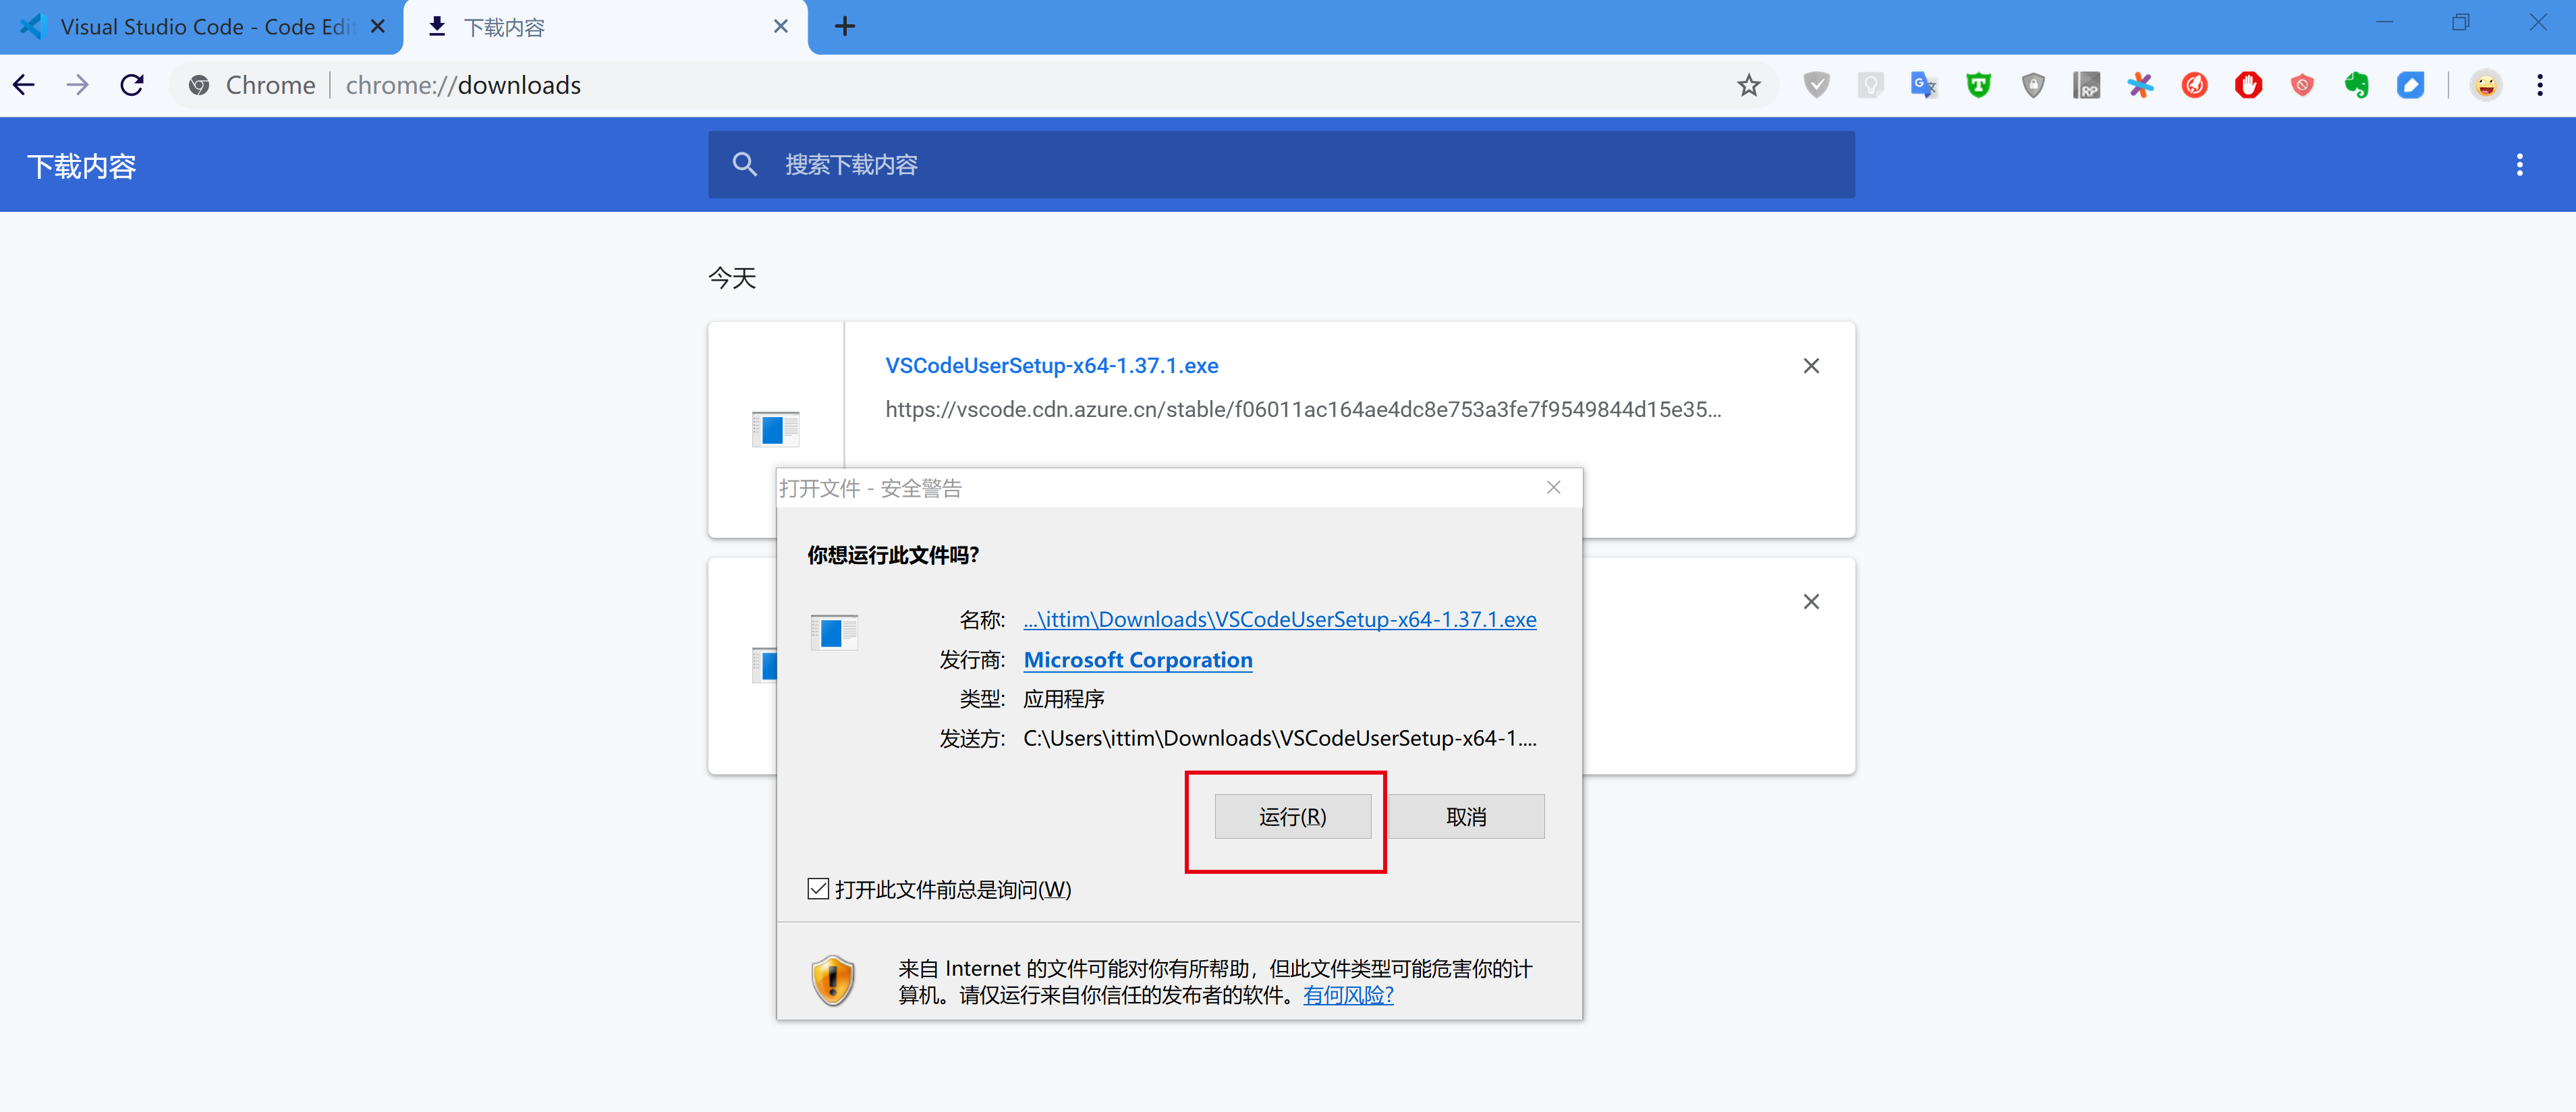Click the search magnifier icon in downloads
This screenshot has width=2576, height=1112.
point(746,163)
